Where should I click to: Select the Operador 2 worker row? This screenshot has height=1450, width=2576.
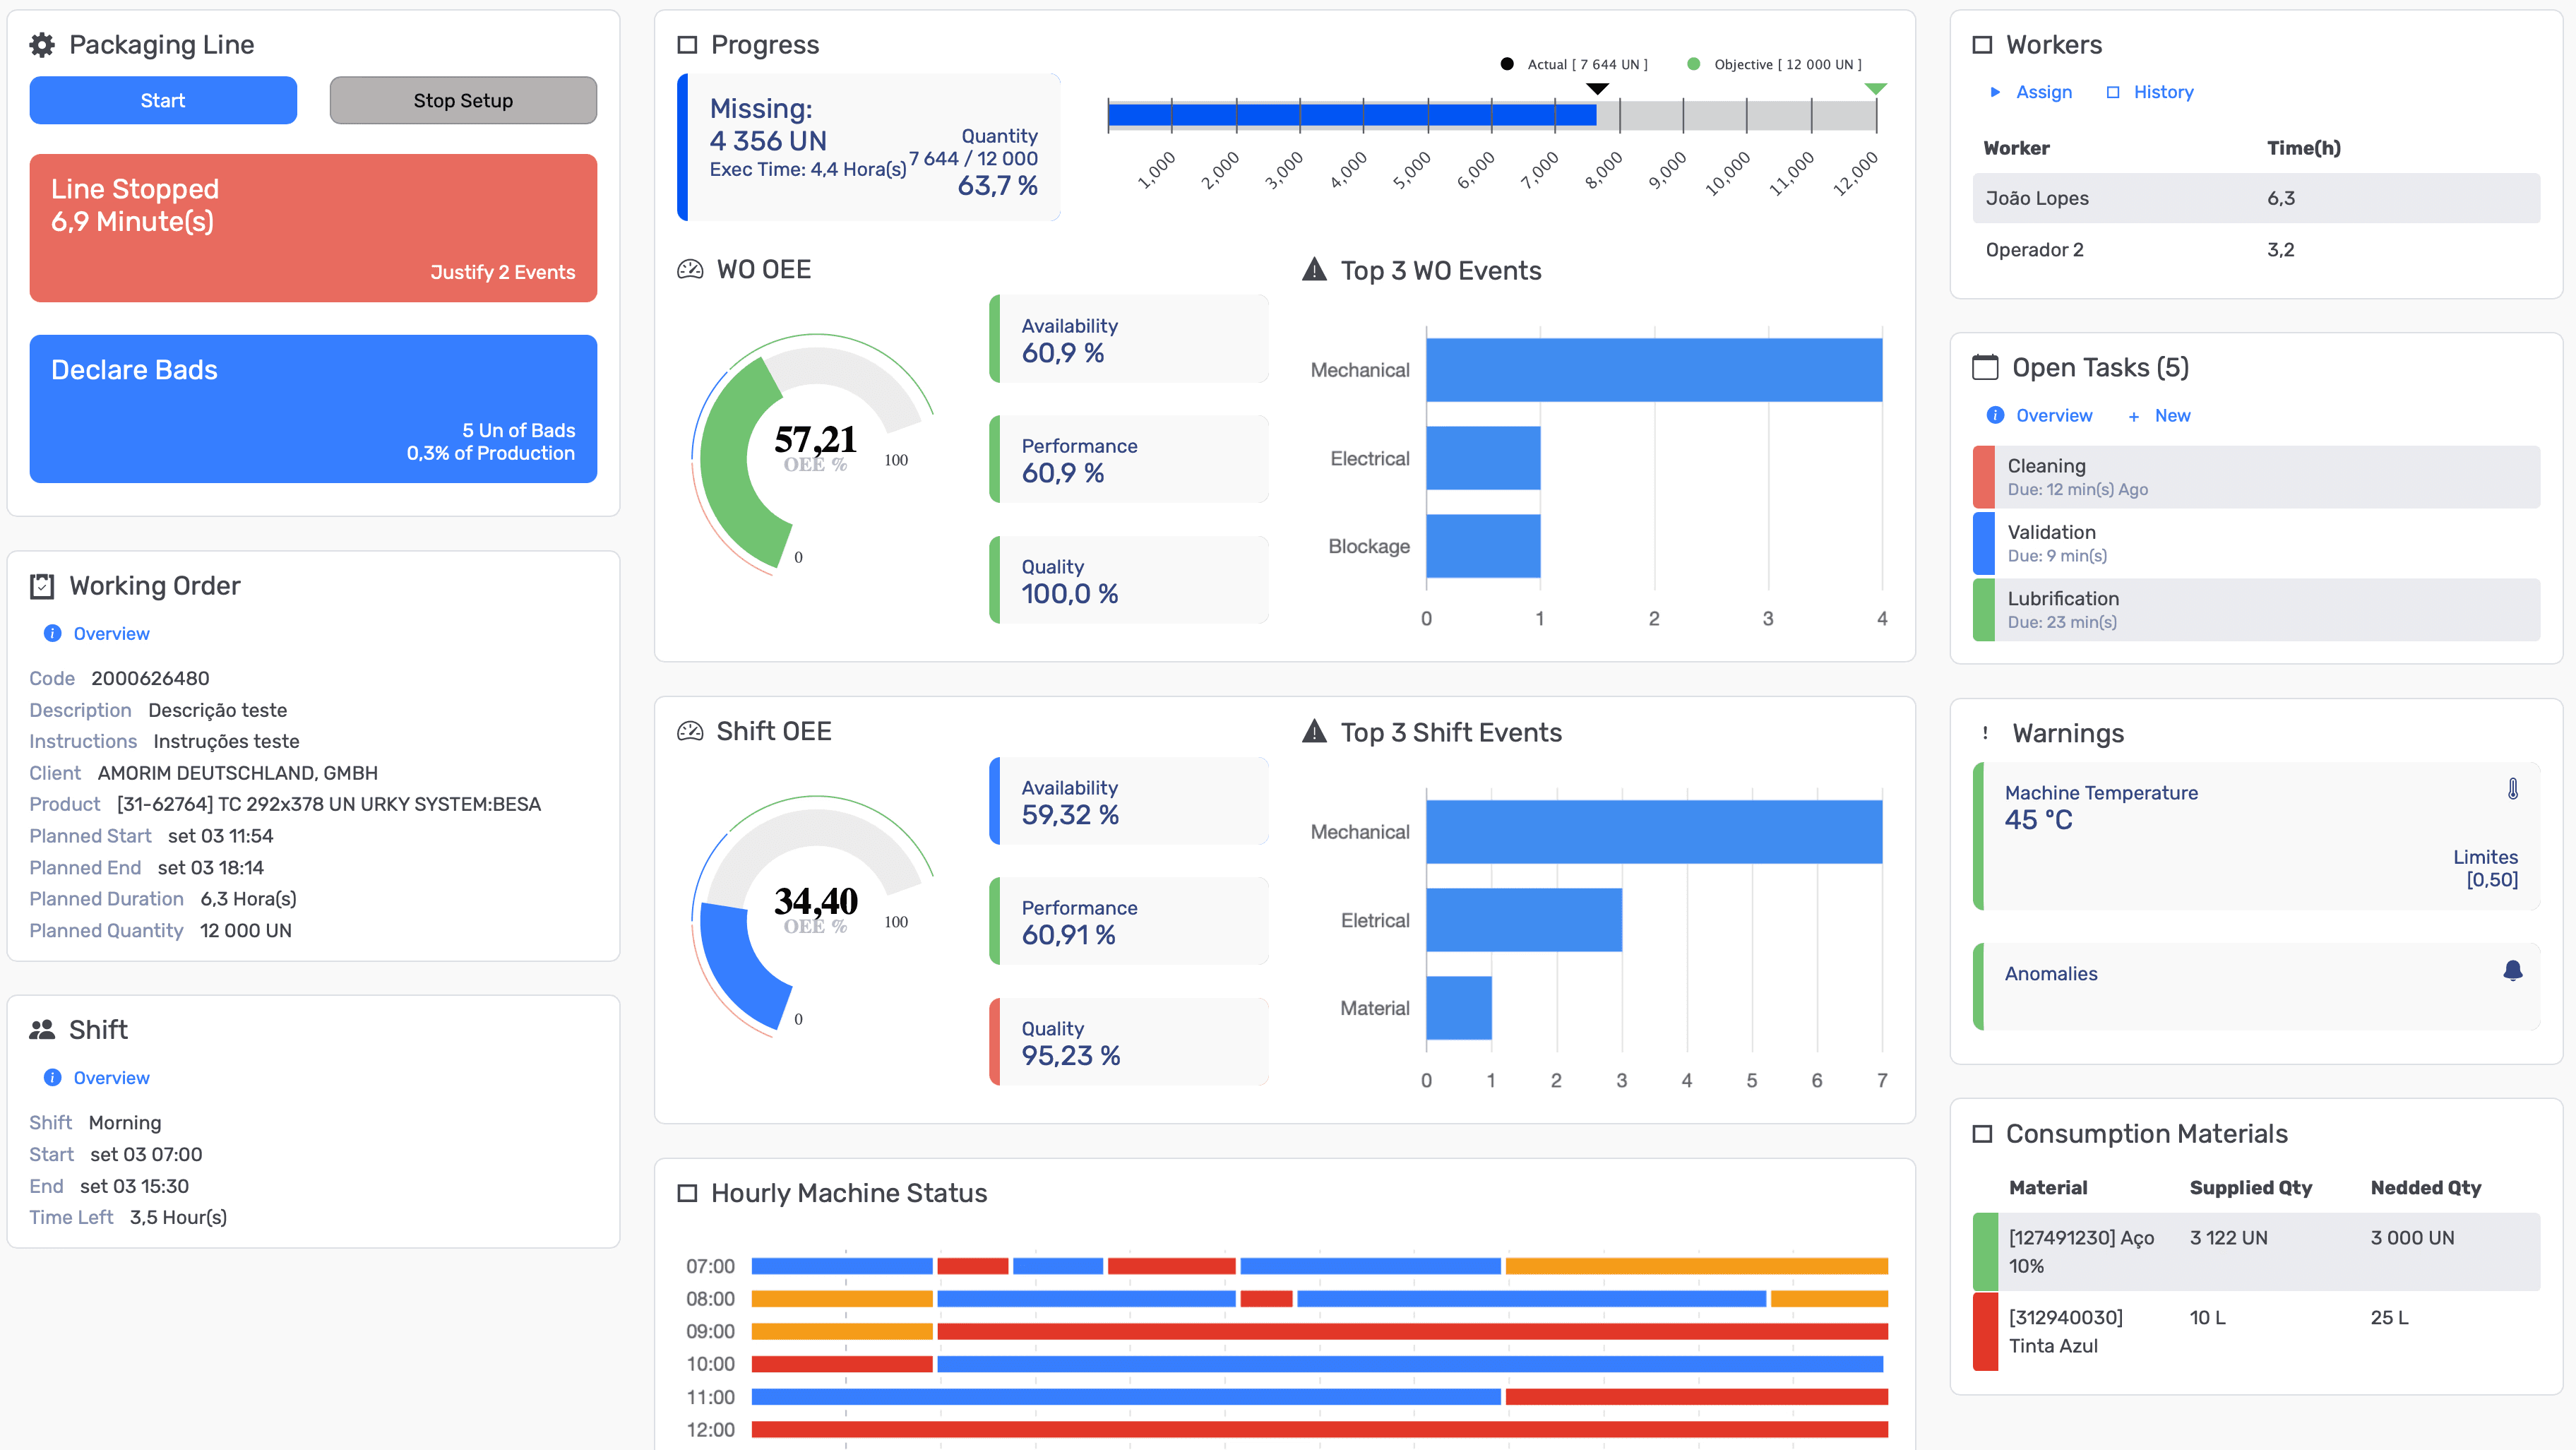(2256, 250)
